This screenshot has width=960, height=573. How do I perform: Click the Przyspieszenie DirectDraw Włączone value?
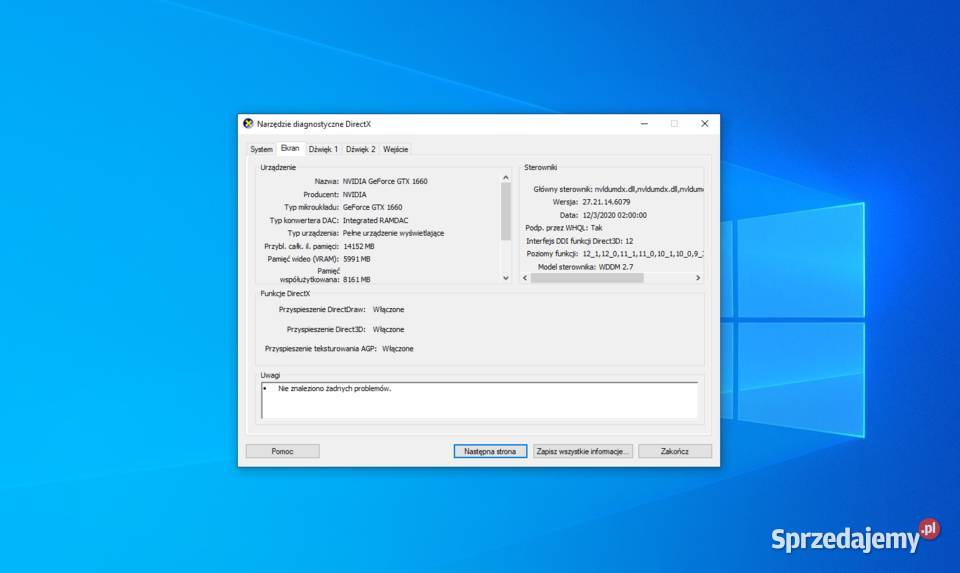(x=388, y=310)
